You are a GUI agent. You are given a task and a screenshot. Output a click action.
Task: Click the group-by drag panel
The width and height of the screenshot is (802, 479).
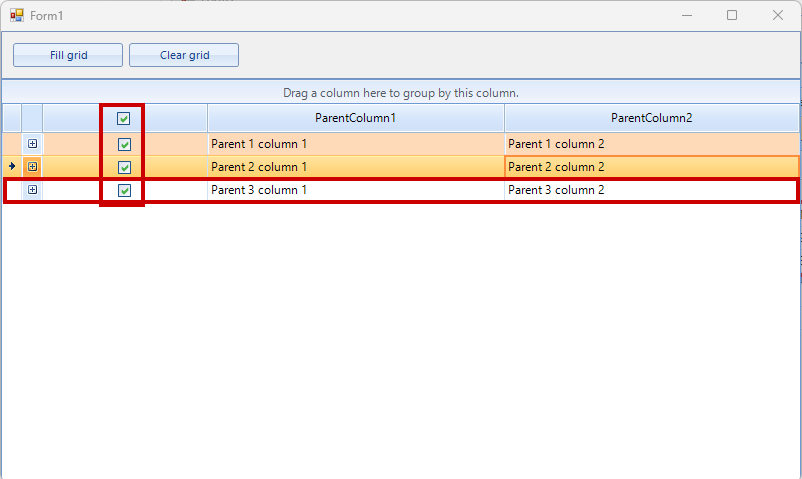[400, 93]
